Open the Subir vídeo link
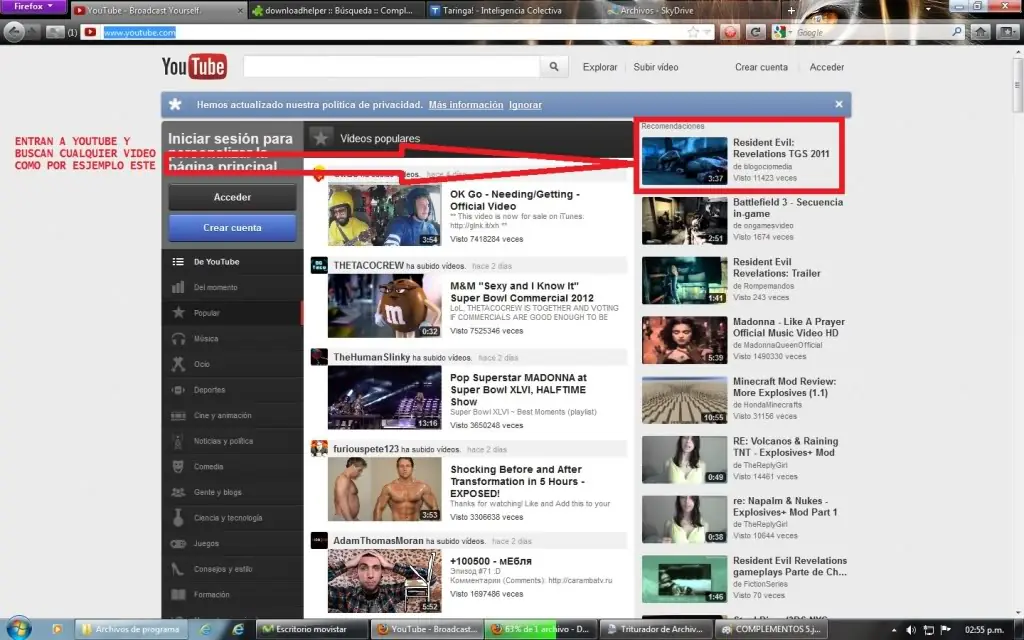The image size is (1024, 640). [656, 67]
